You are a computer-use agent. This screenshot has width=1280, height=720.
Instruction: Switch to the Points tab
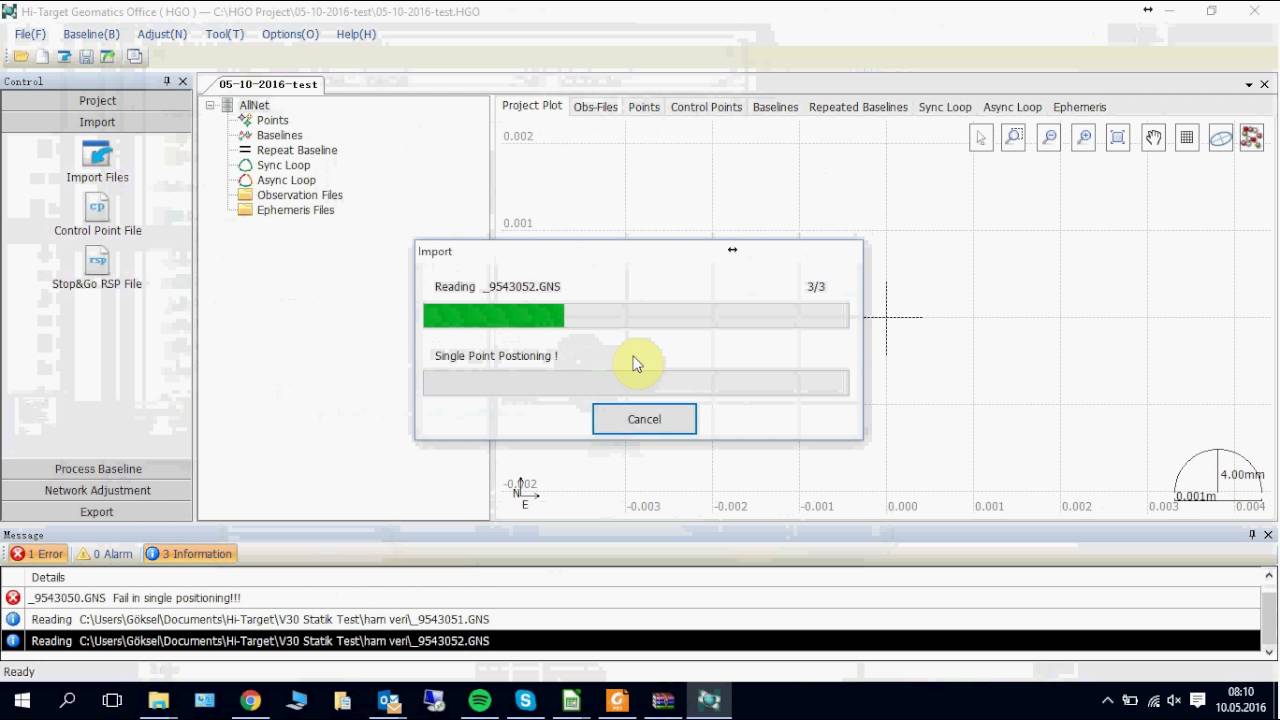(644, 107)
